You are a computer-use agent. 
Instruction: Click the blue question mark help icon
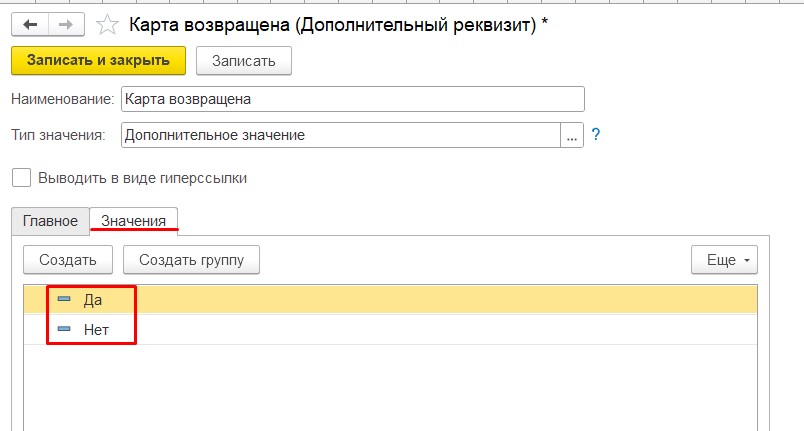tap(596, 134)
